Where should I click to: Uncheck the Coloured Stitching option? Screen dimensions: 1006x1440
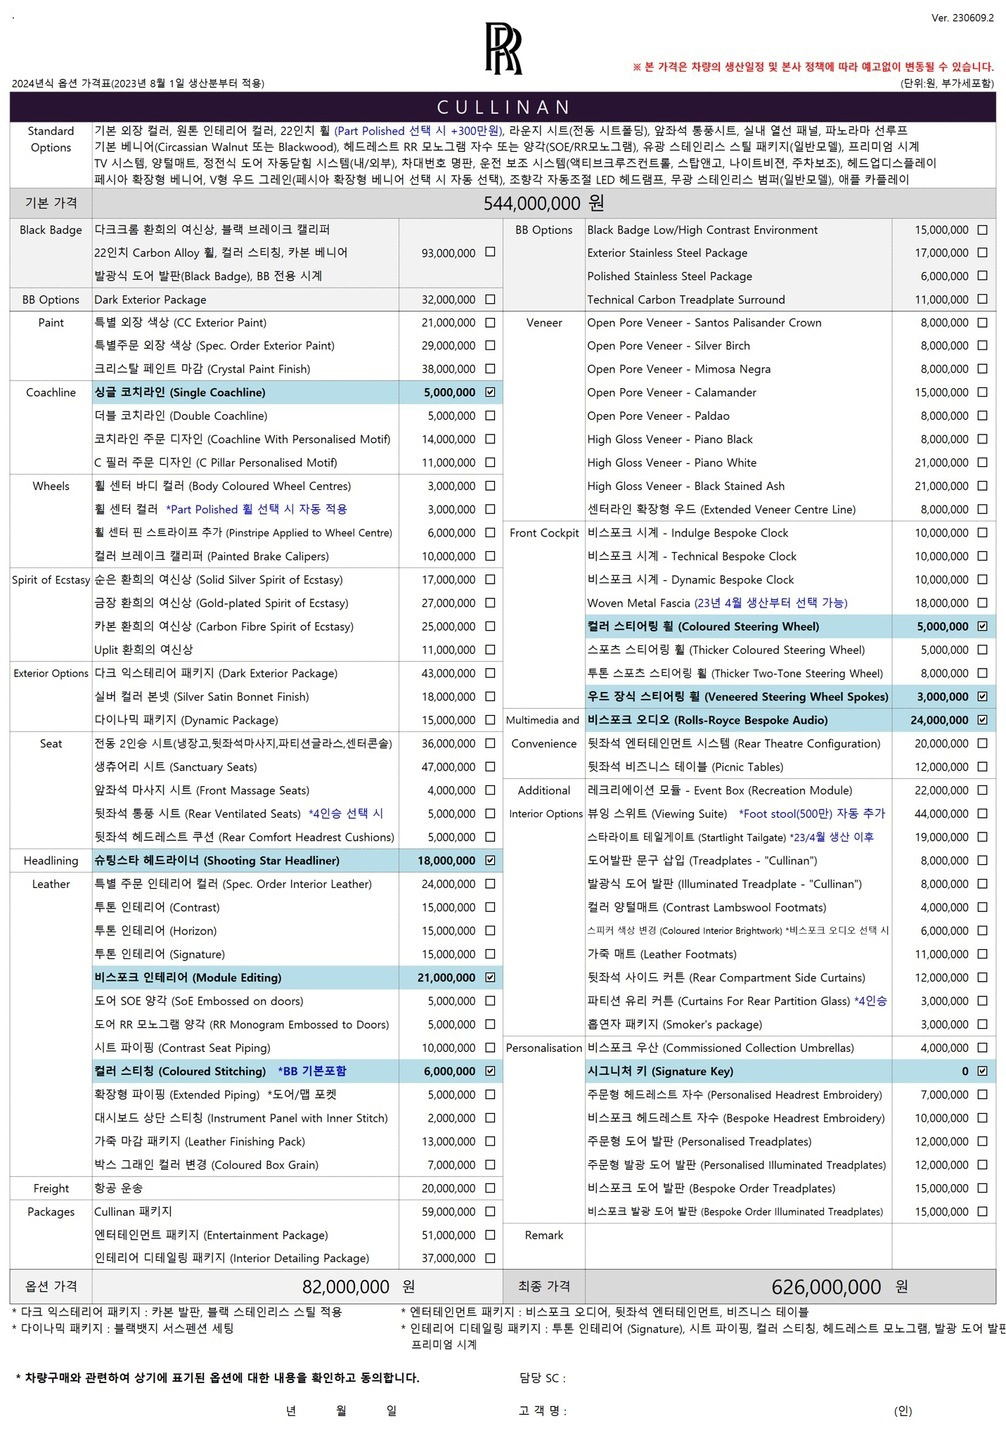pos(490,1071)
